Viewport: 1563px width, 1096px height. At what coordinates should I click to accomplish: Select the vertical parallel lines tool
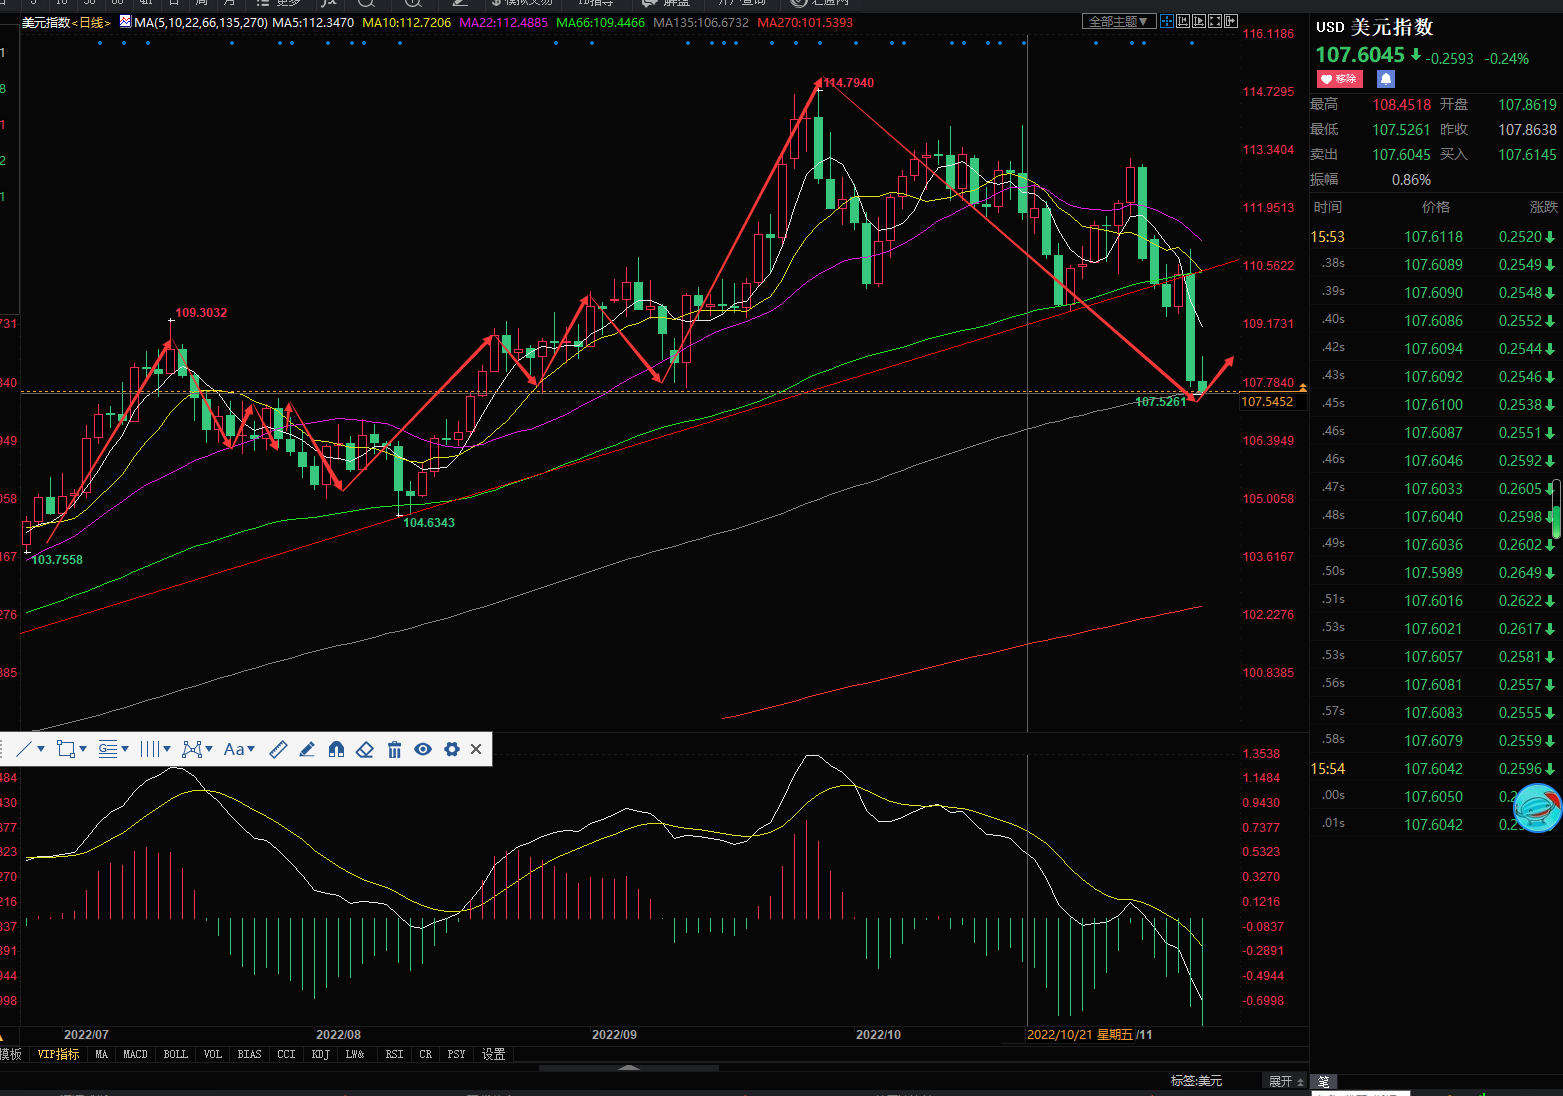tap(150, 749)
